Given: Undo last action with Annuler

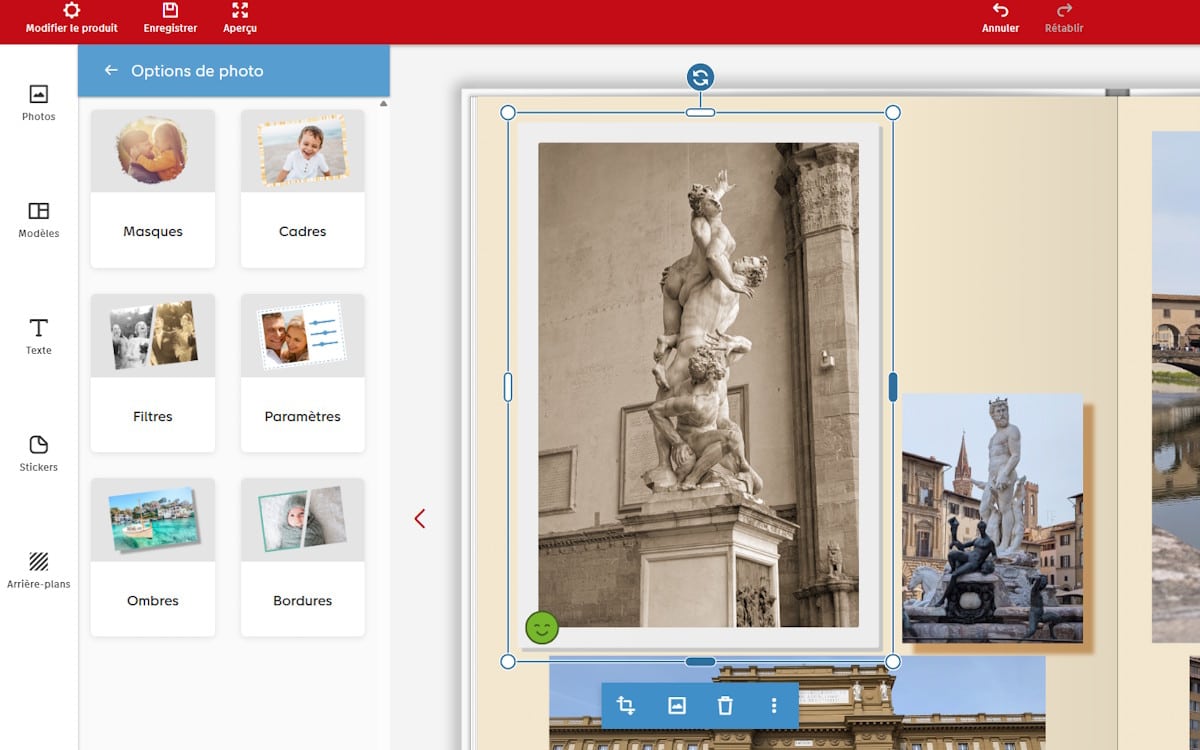Looking at the screenshot, I should 1000,18.
